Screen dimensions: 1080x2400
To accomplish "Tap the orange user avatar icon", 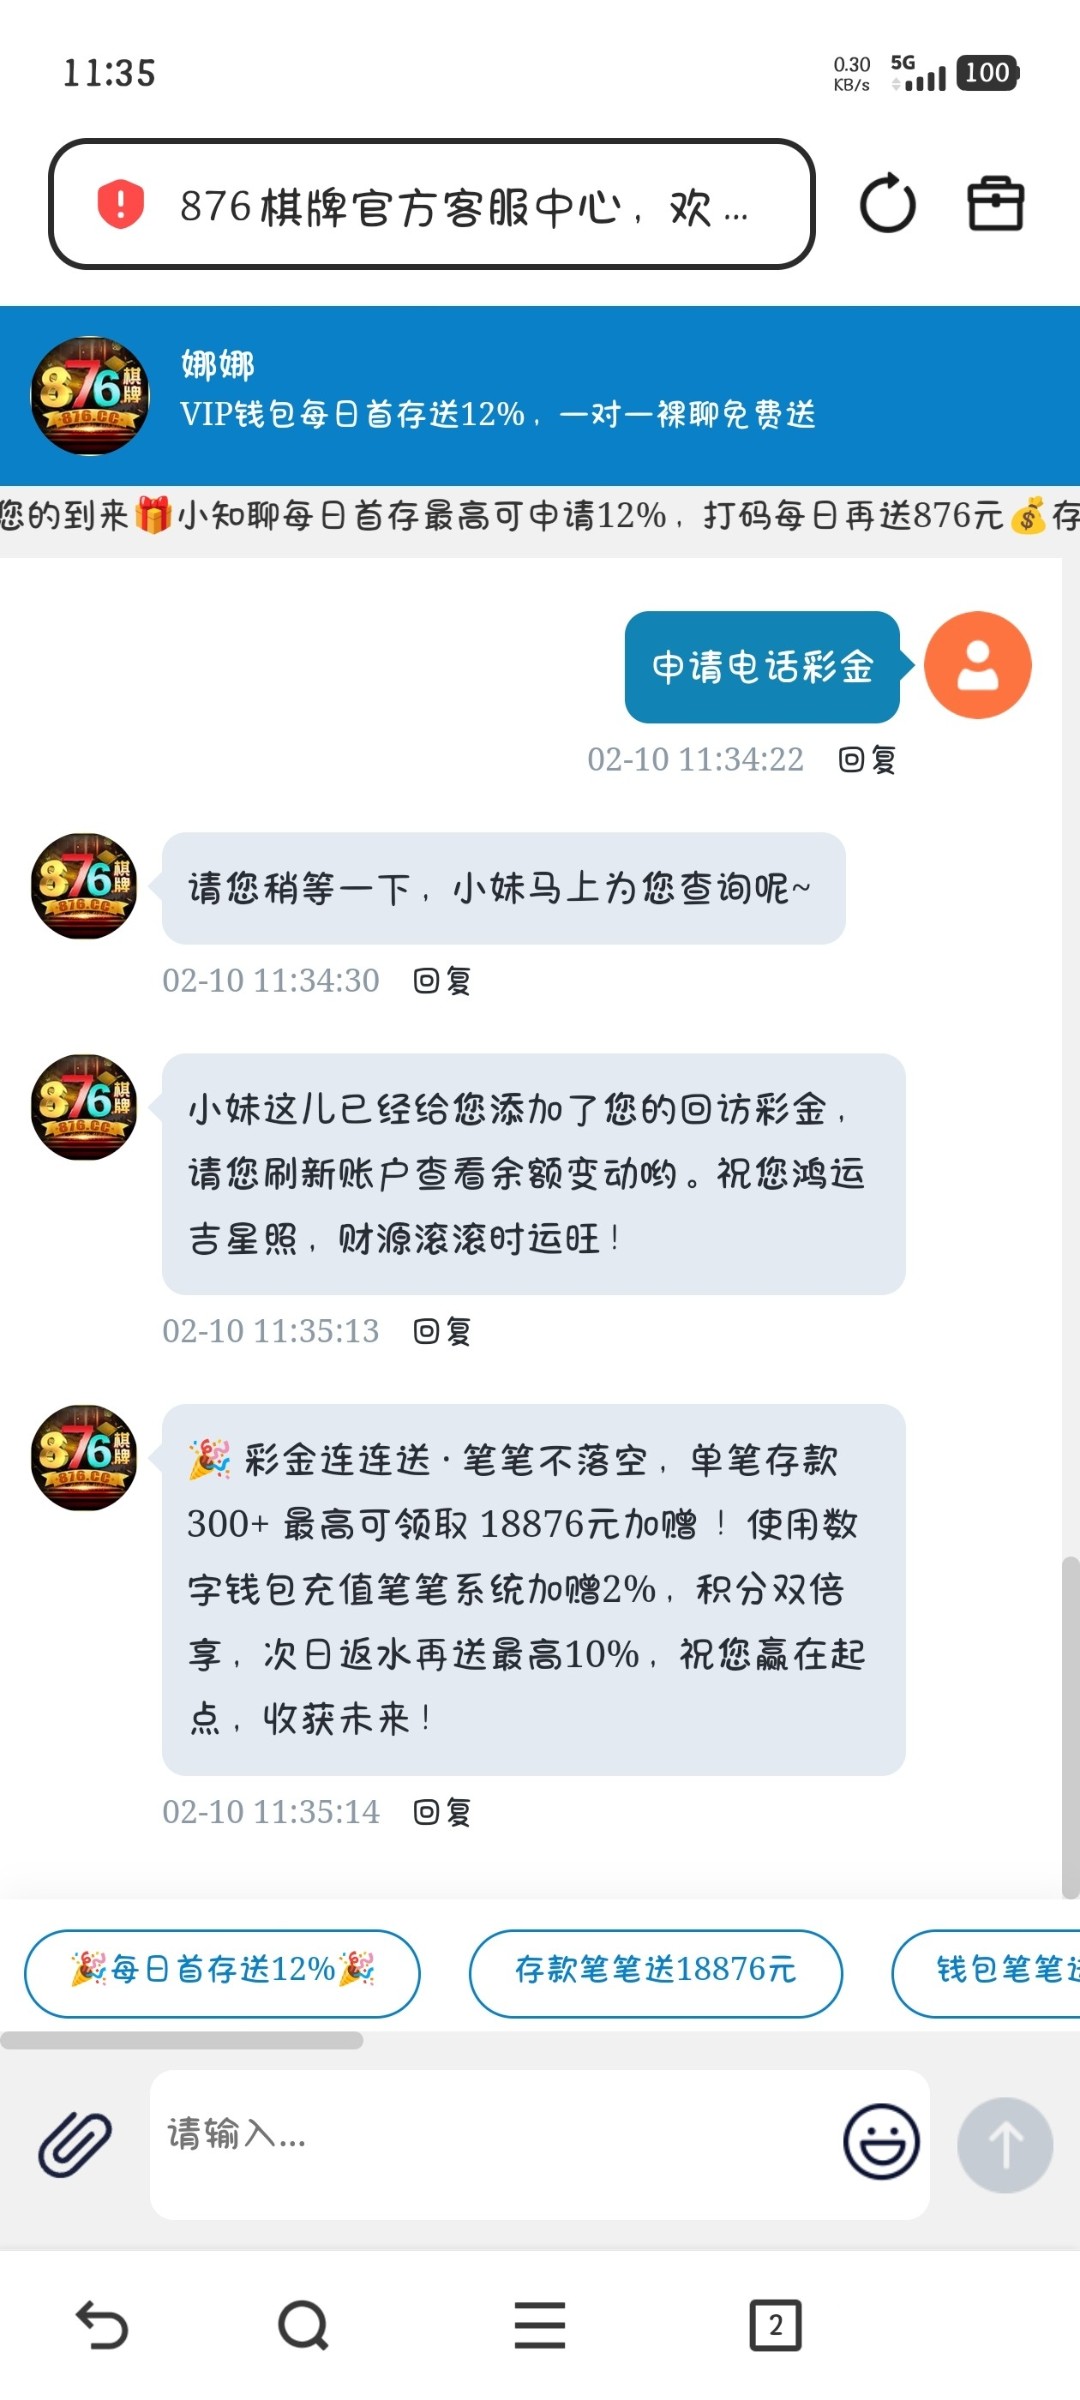I will click(977, 665).
